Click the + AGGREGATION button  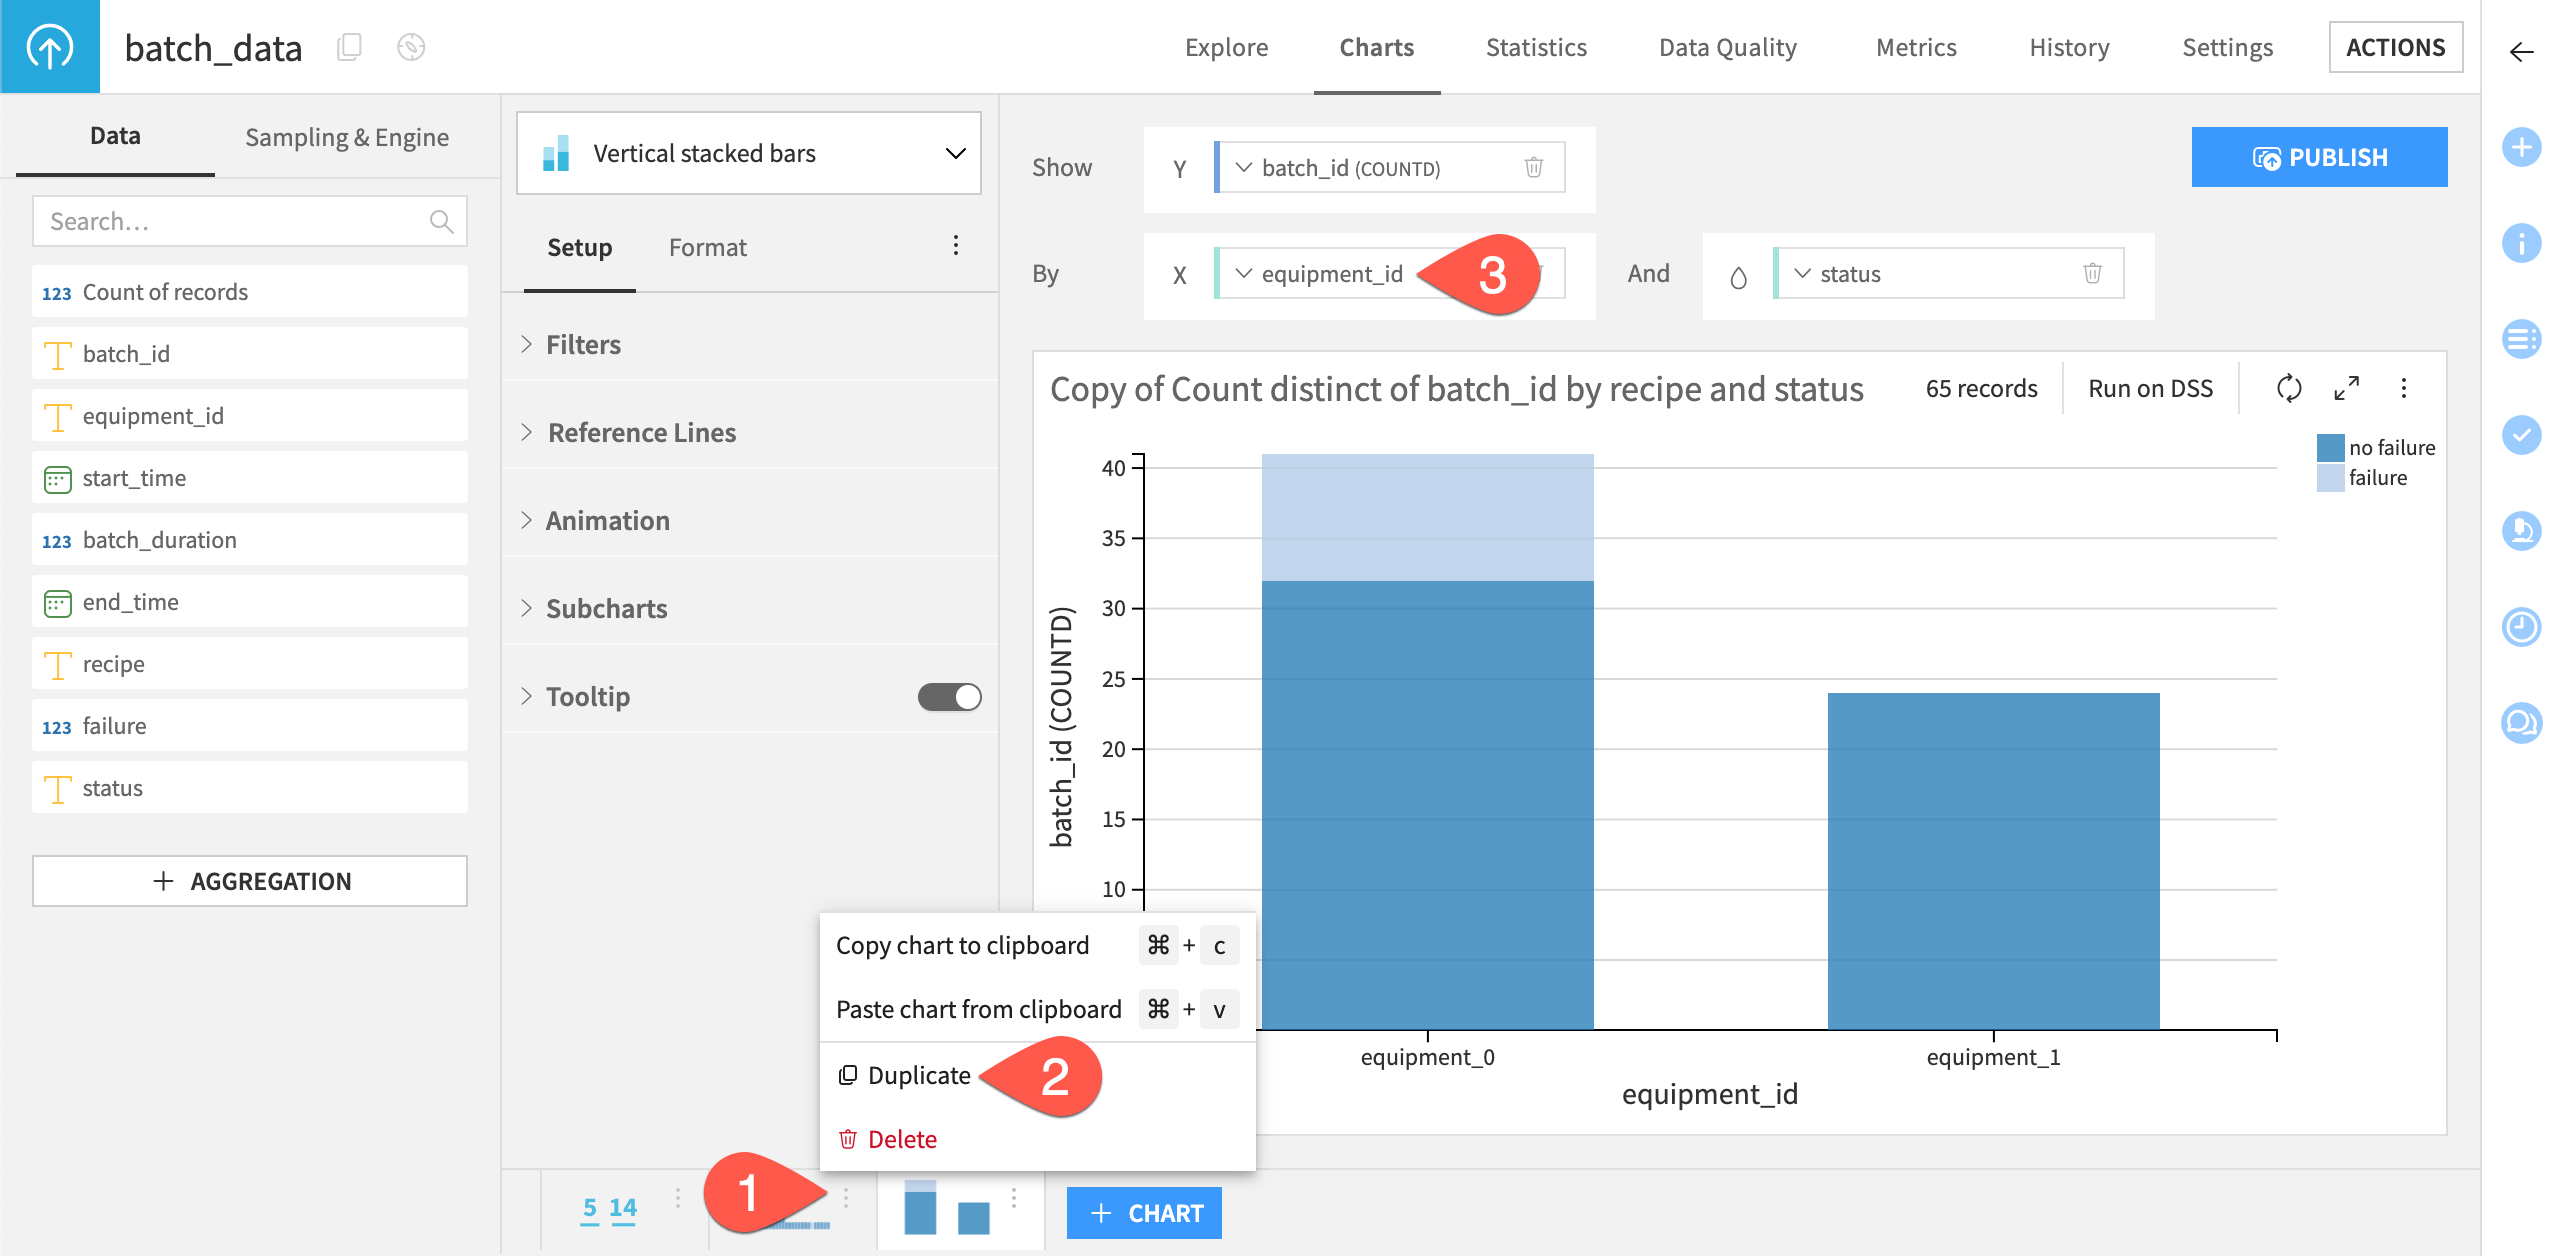pos(249,881)
